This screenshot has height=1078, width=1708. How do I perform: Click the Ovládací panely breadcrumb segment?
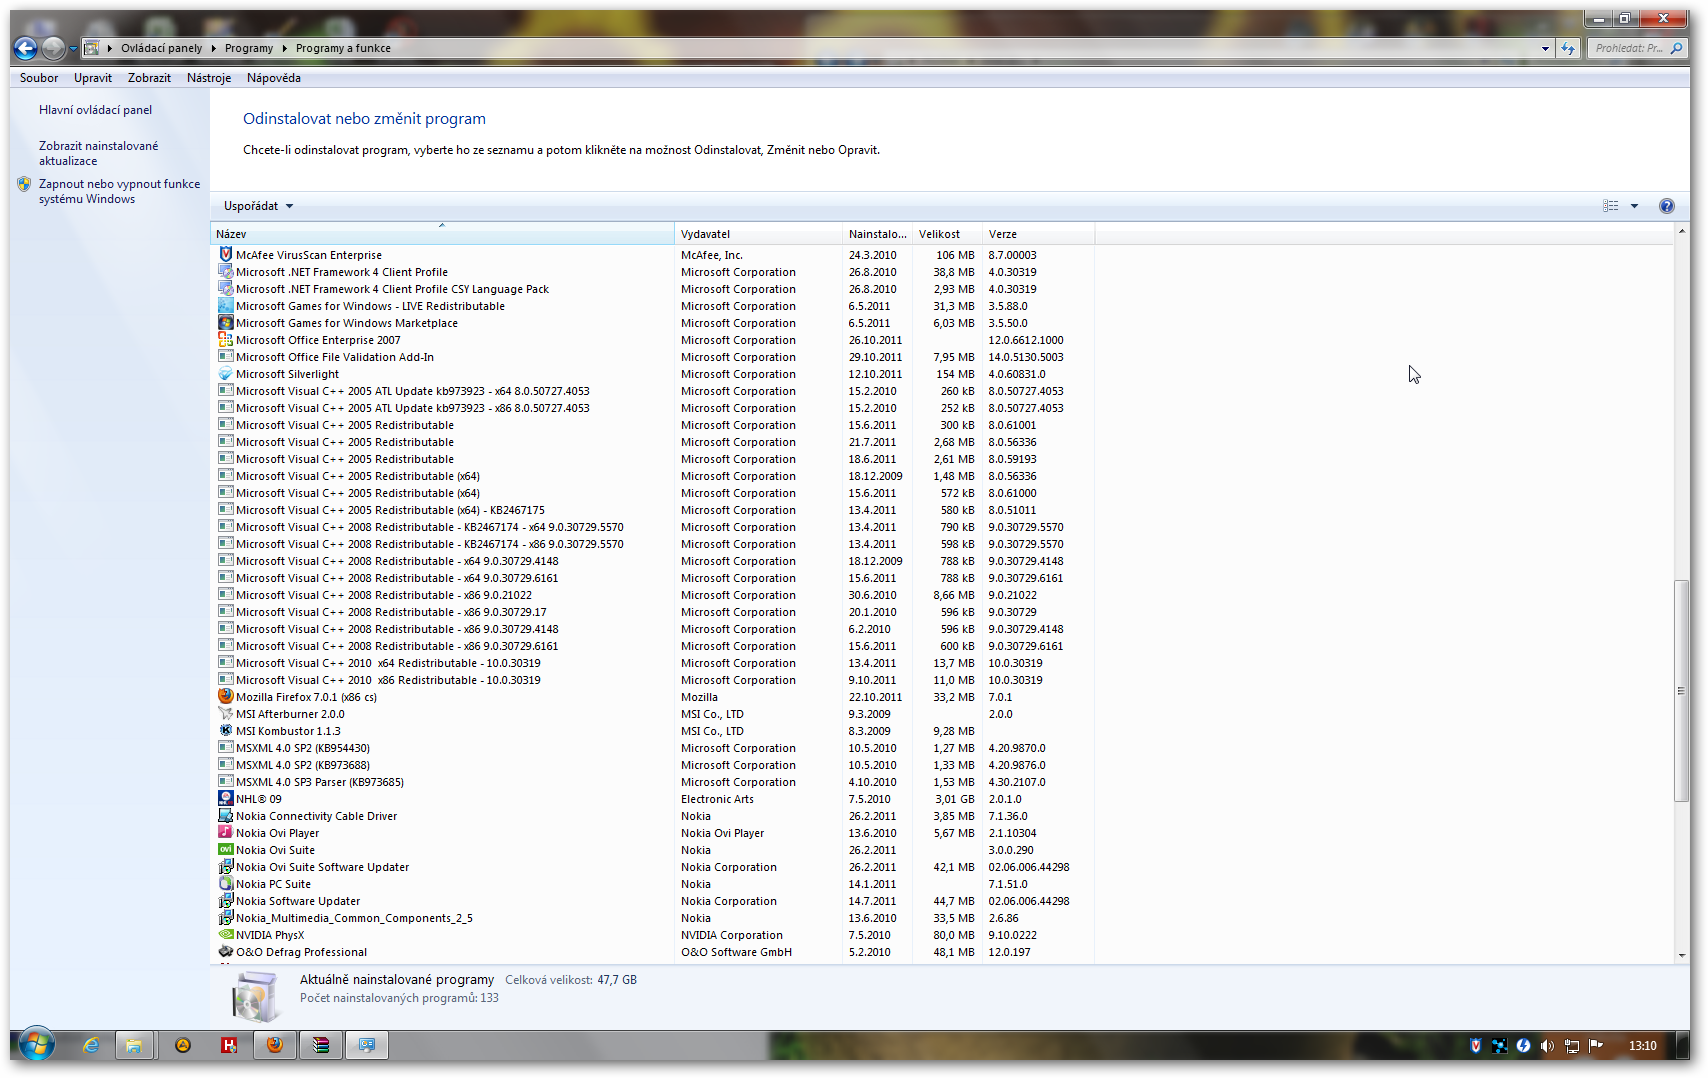point(161,48)
